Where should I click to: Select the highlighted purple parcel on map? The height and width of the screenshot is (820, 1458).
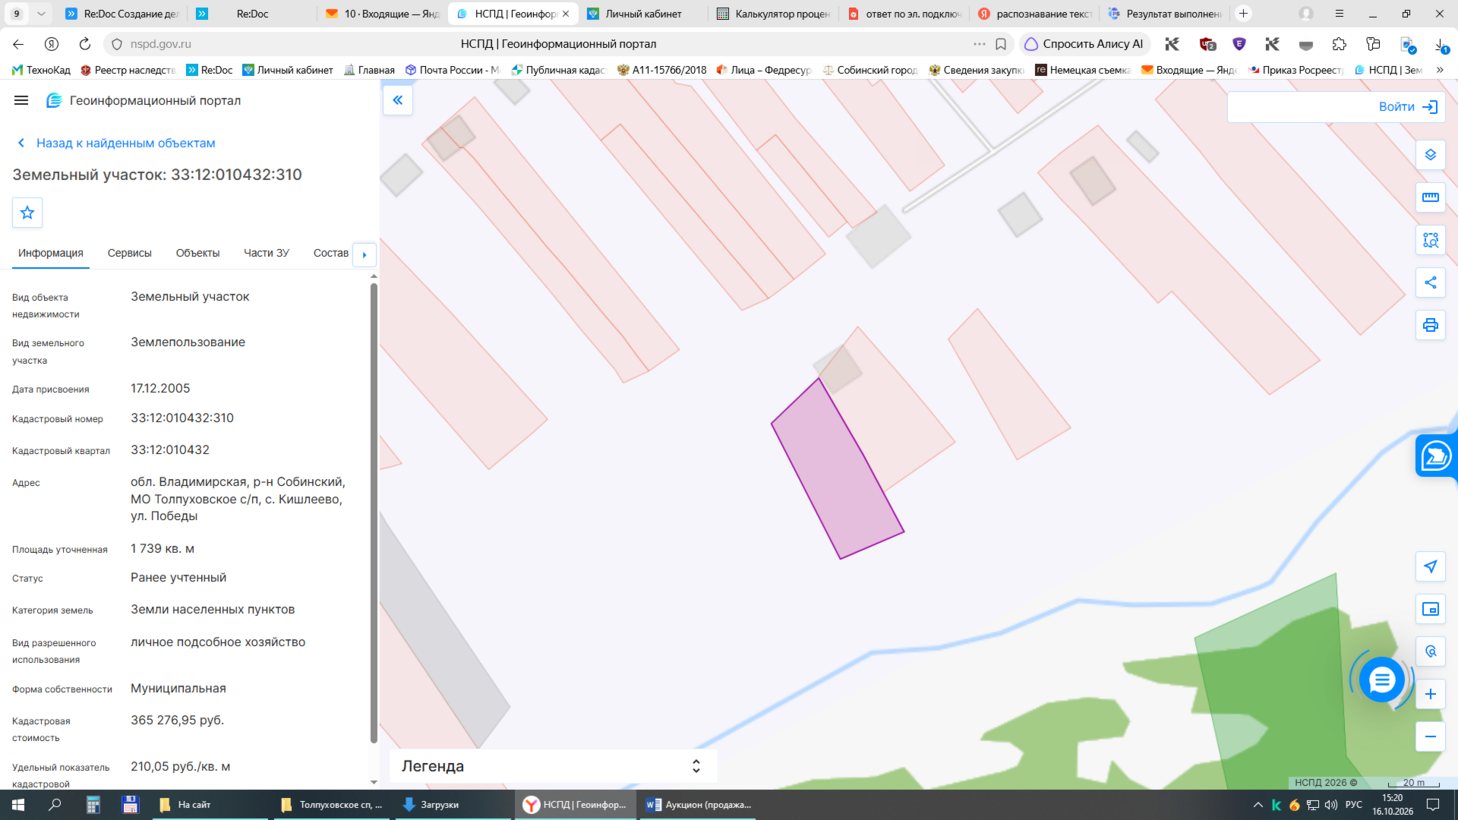coord(837,470)
